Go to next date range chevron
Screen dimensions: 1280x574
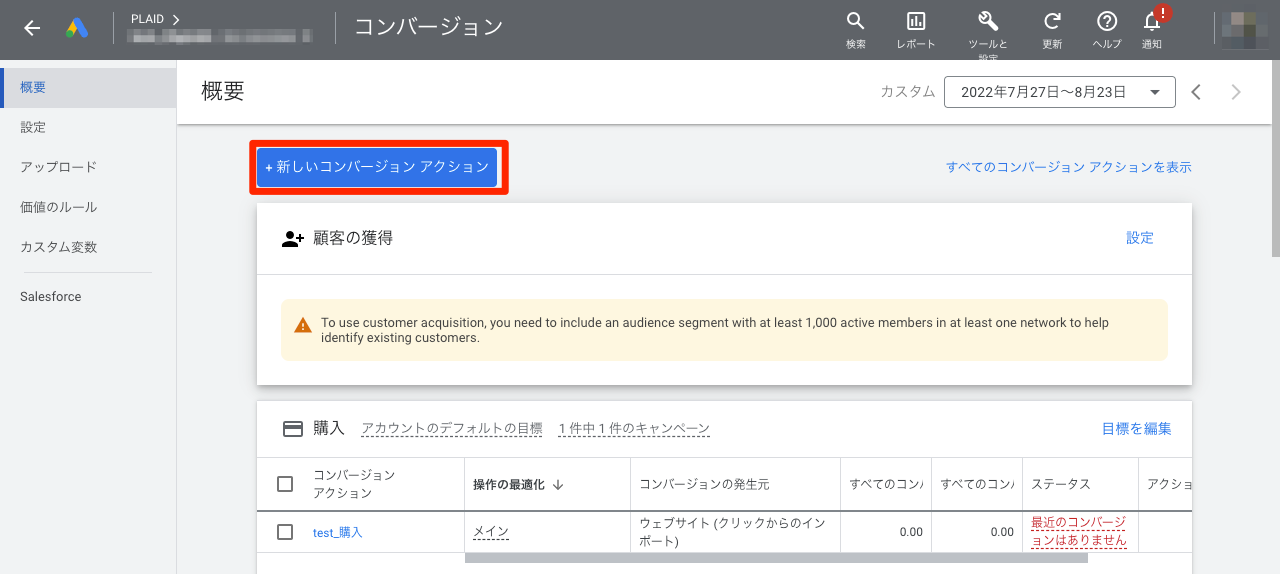click(x=1236, y=92)
